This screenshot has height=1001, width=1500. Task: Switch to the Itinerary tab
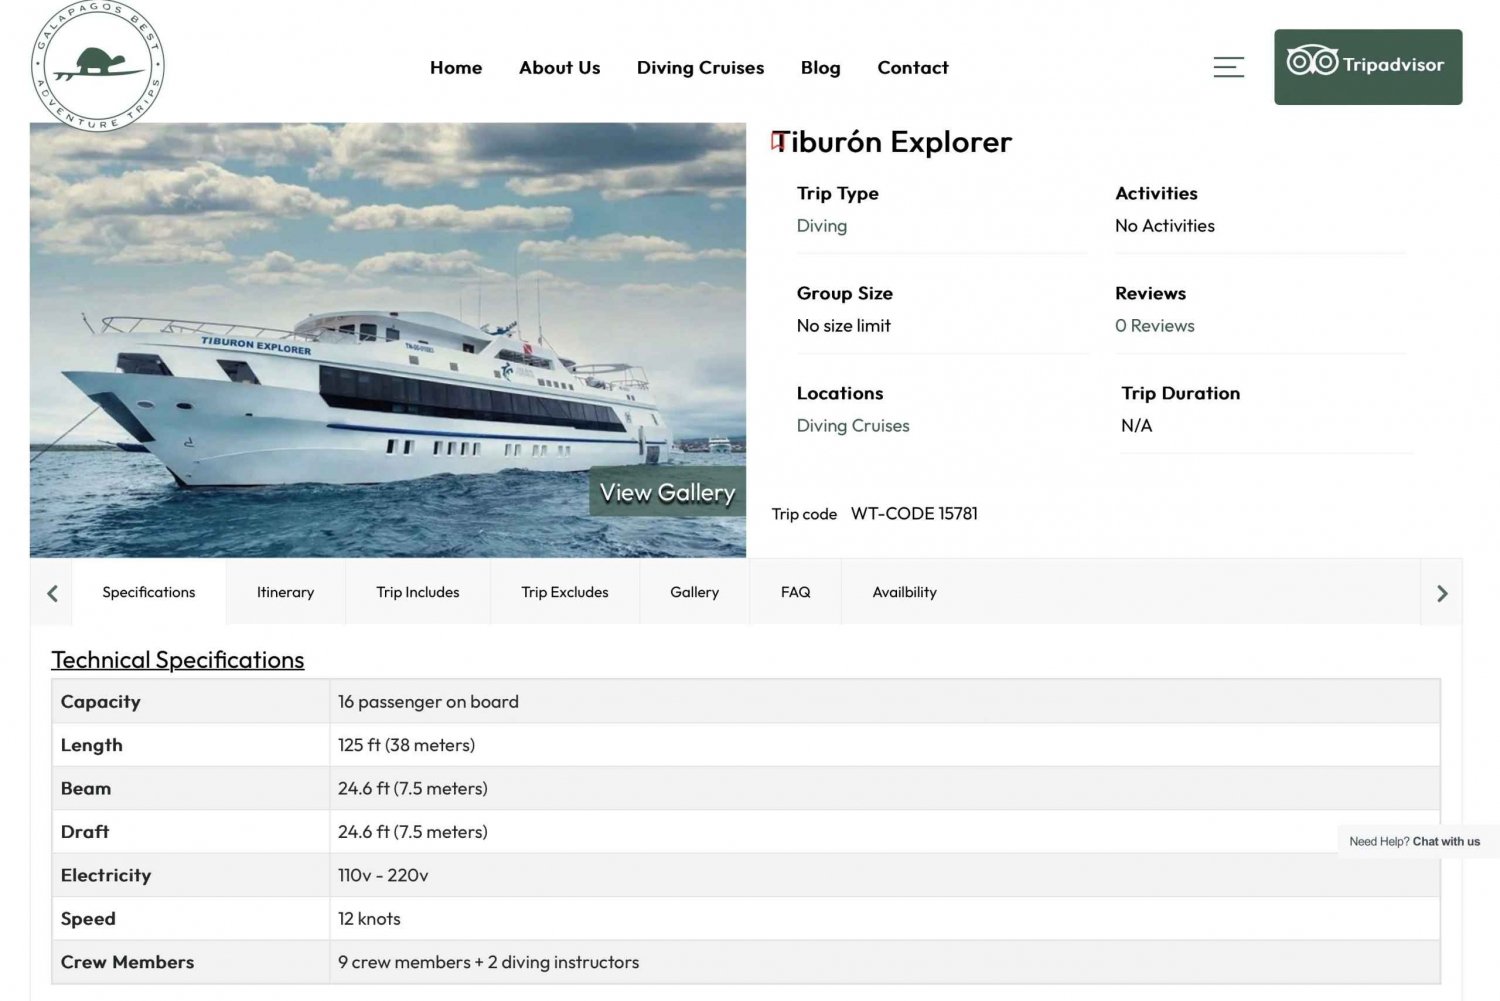click(x=285, y=592)
